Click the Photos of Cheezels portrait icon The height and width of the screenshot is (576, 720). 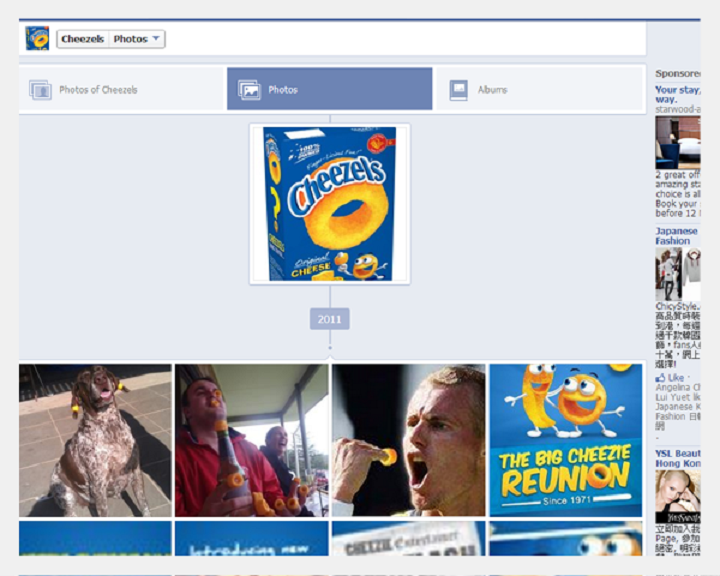point(40,90)
